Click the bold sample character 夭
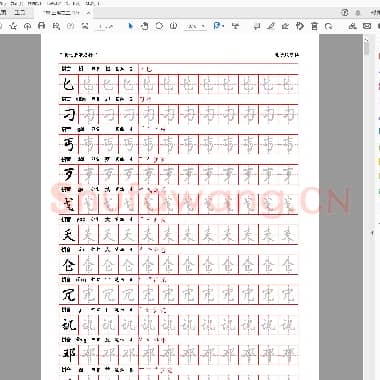 click(x=69, y=234)
